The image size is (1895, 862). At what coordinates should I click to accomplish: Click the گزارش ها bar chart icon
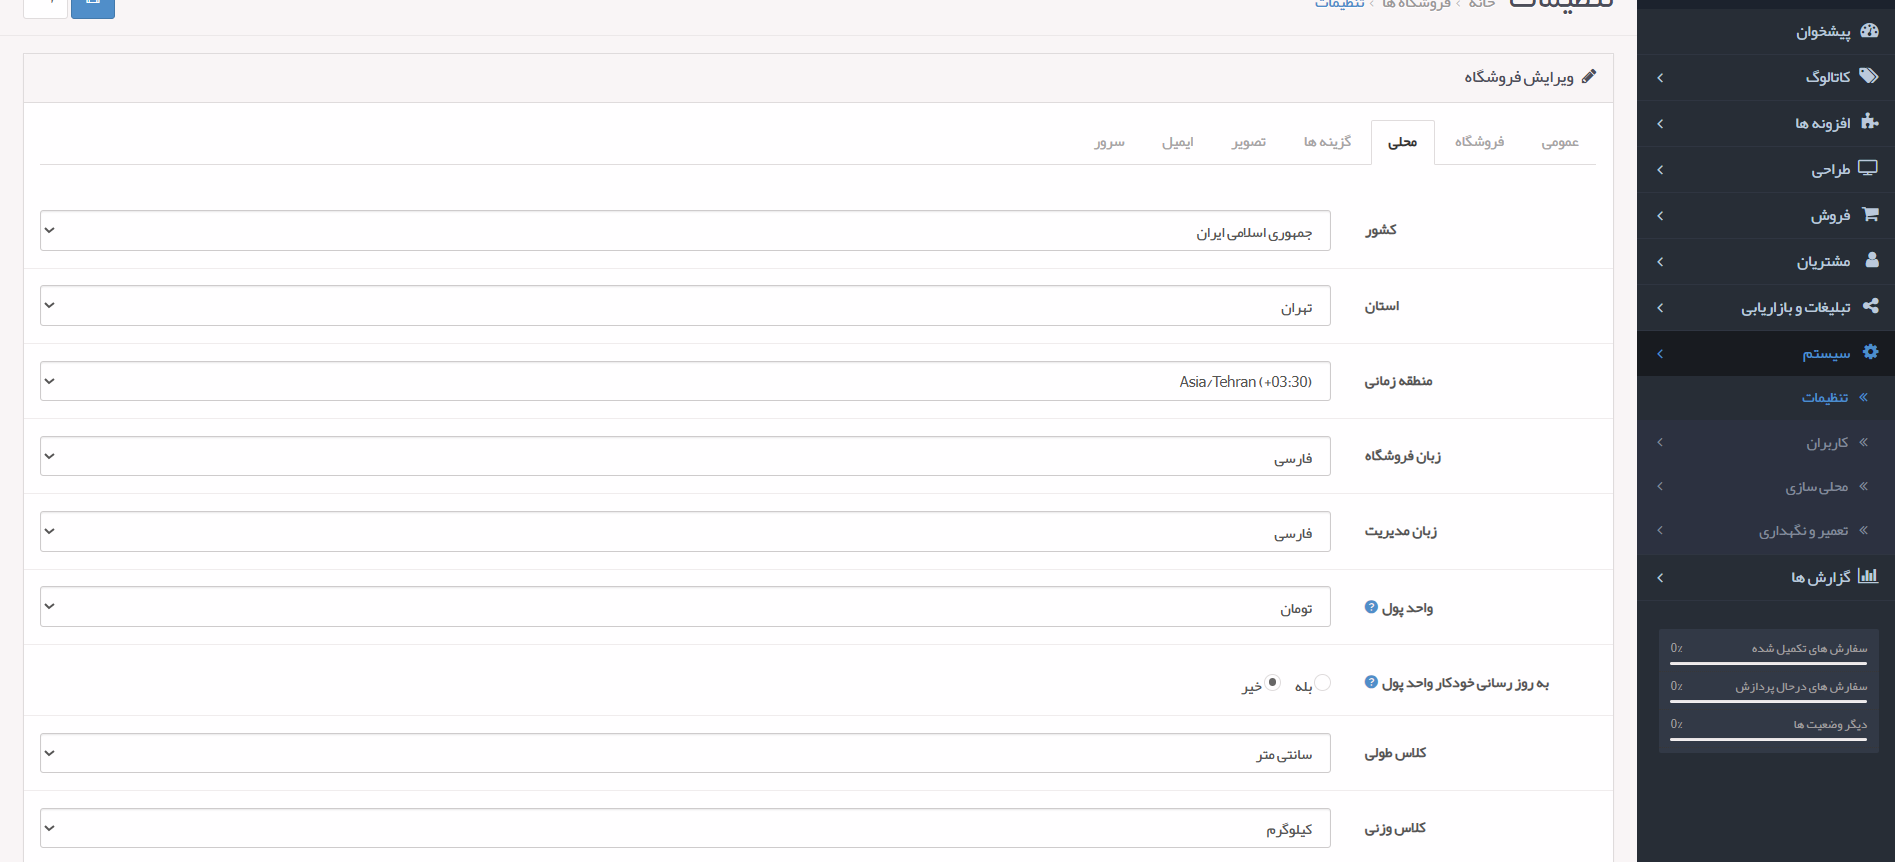(x=1868, y=577)
